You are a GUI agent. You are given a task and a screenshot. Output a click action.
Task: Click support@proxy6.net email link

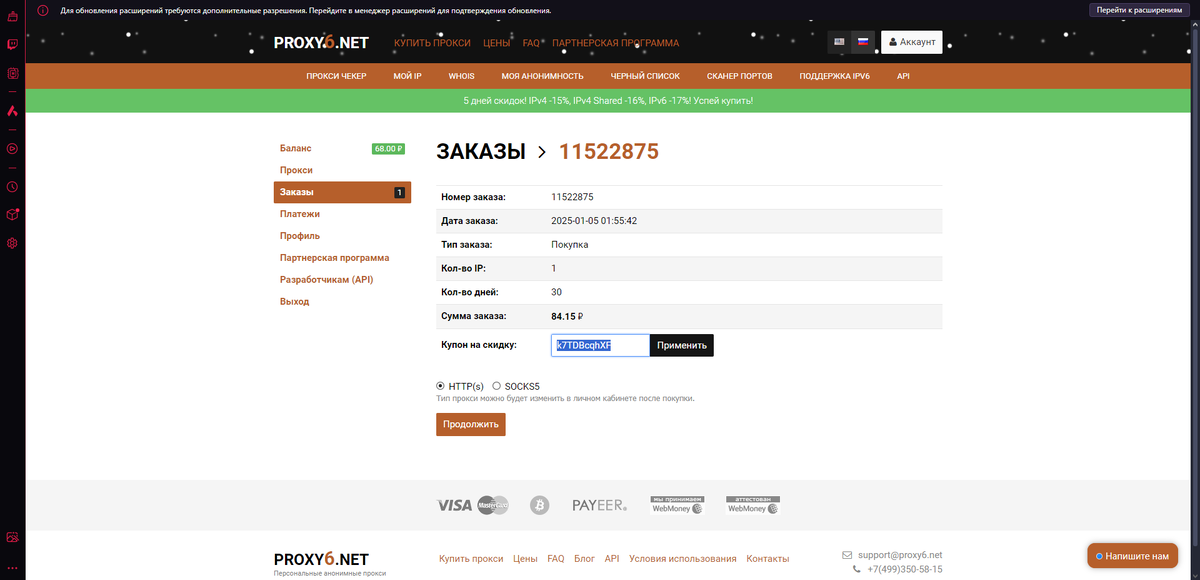[x=899, y=555]
